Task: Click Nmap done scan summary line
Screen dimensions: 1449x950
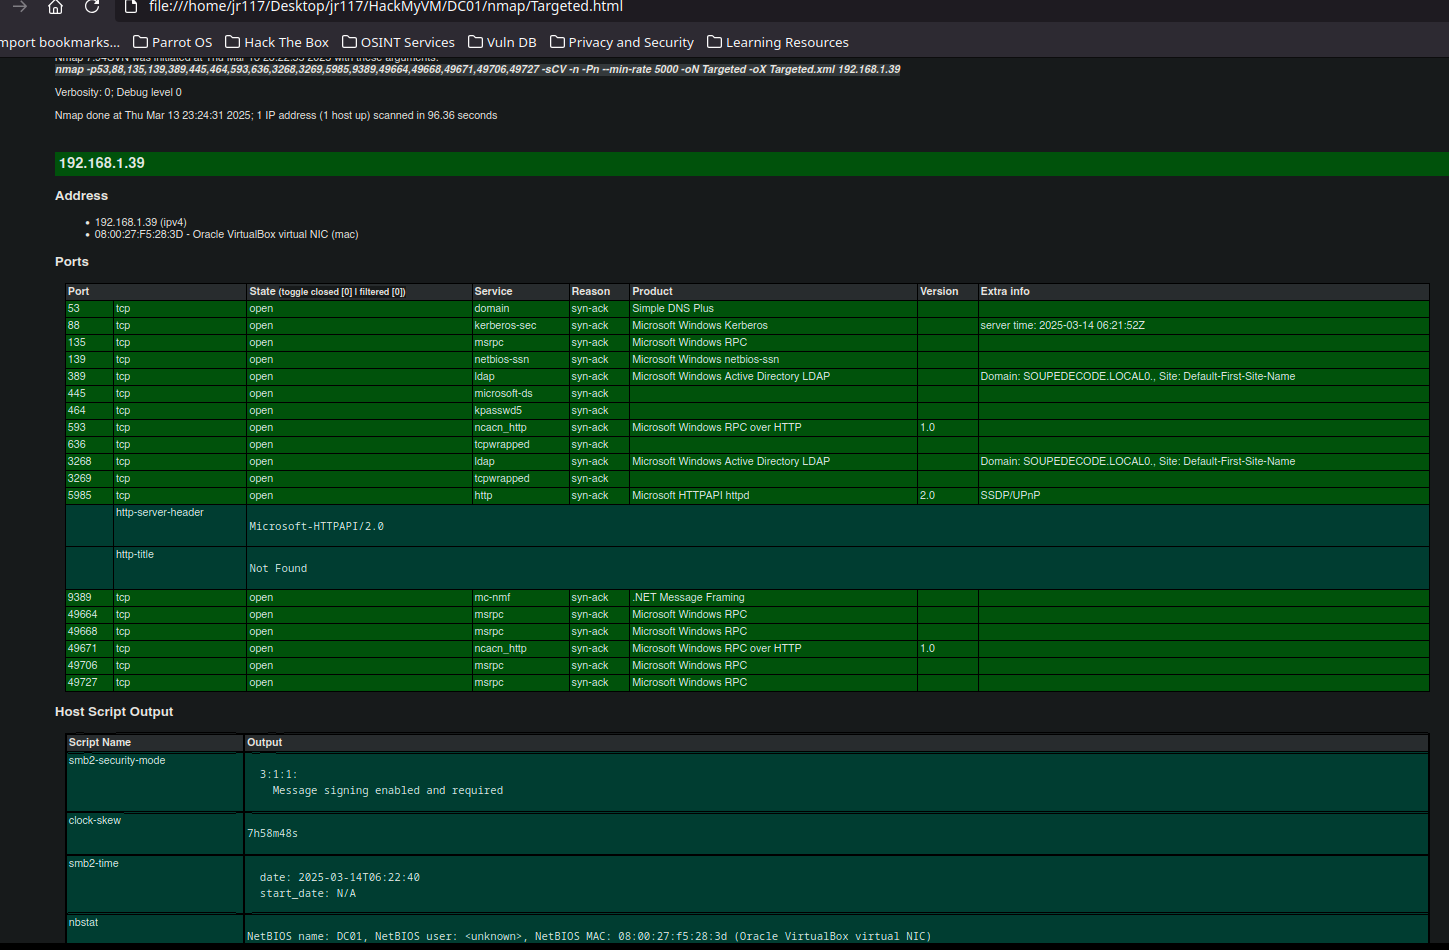Action: point(276,116)
